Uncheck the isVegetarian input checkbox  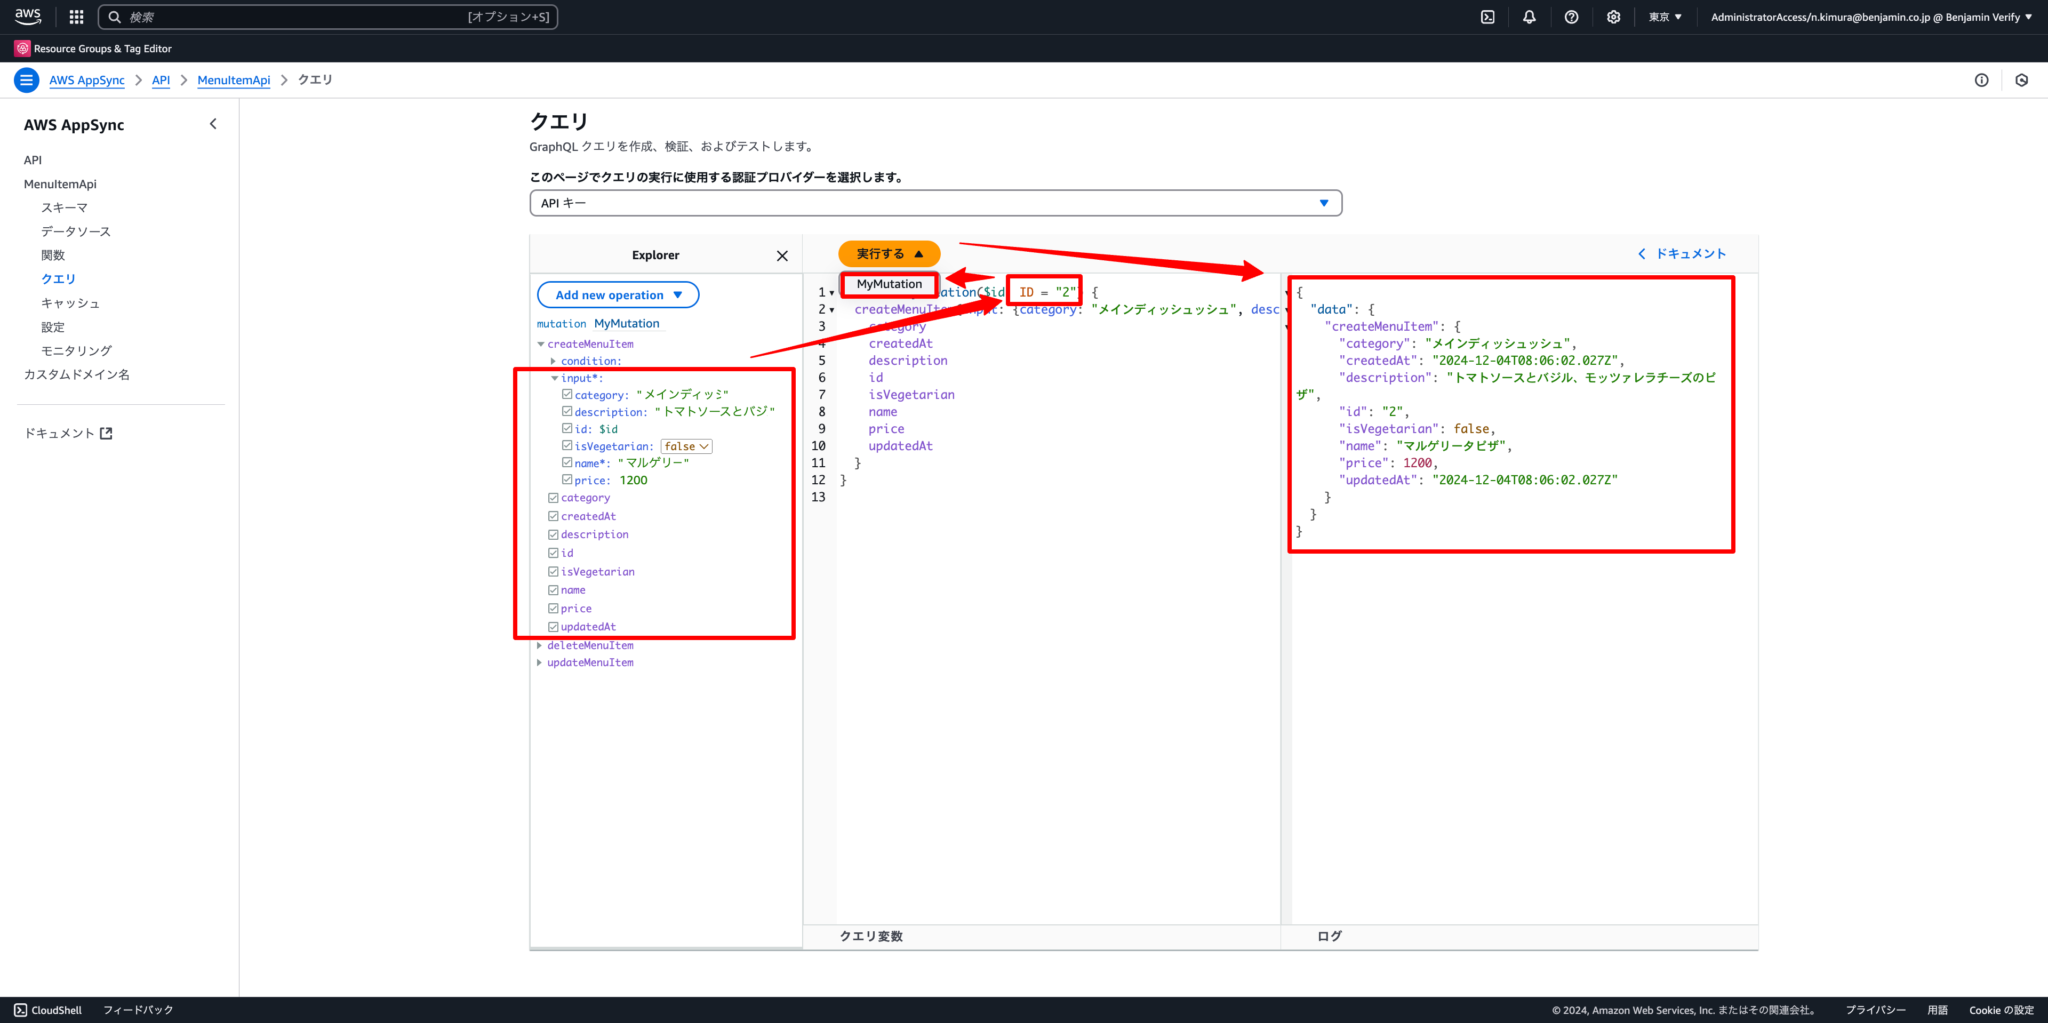click(x=567, y=446)
